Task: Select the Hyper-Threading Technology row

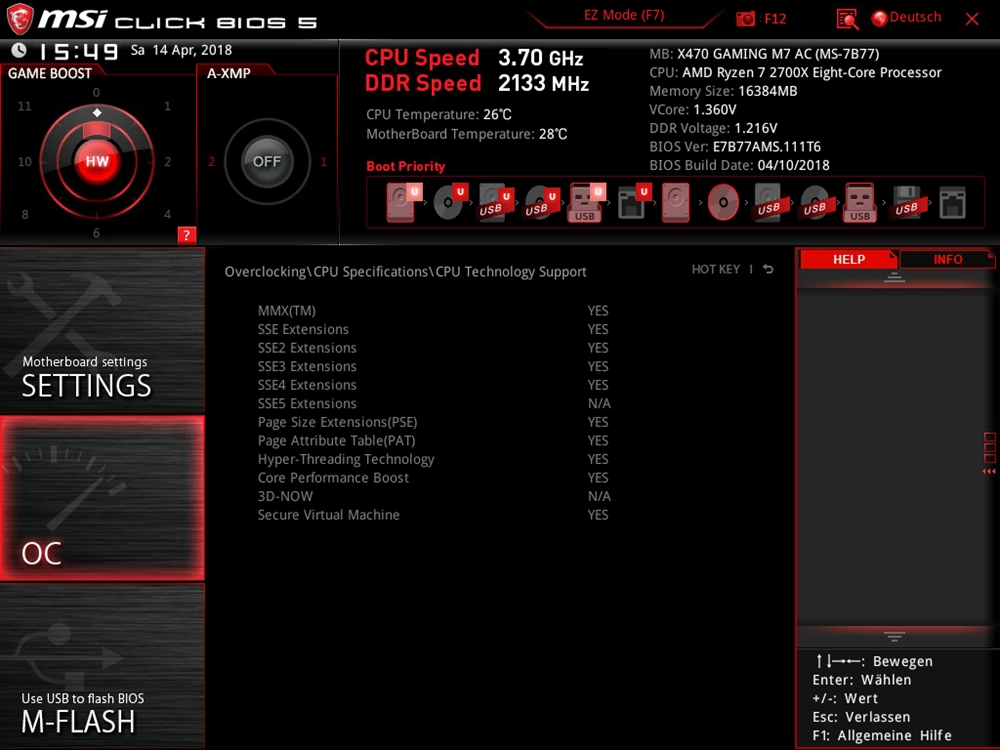Action: 434,459
